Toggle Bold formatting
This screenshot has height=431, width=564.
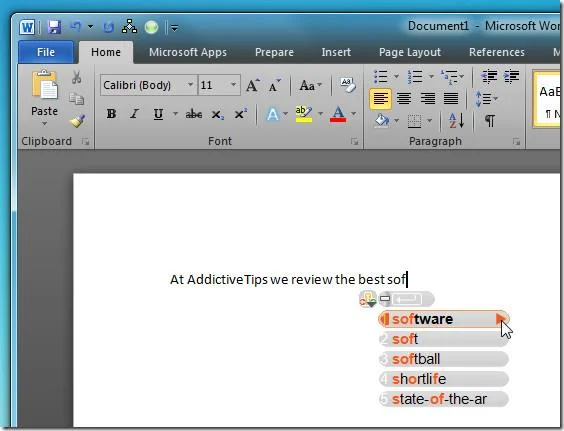pyautogui.click(x=111, y=114)
